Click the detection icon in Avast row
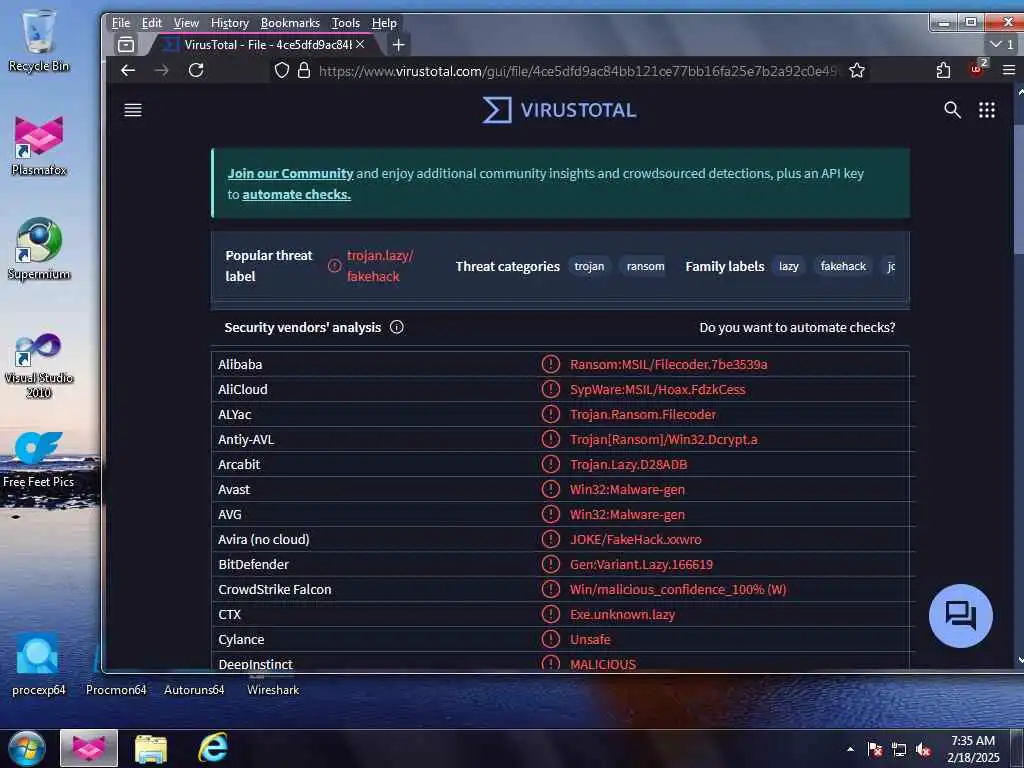Viewport: 1024px width, 768px height. (x=551, y=489)
